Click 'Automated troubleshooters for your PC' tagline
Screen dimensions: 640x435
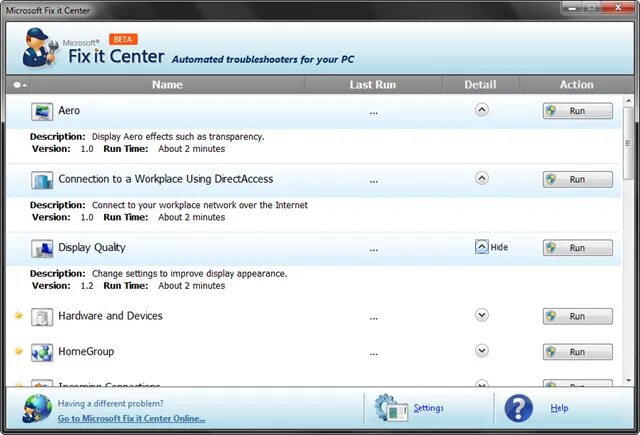click(x=263, y=60)
